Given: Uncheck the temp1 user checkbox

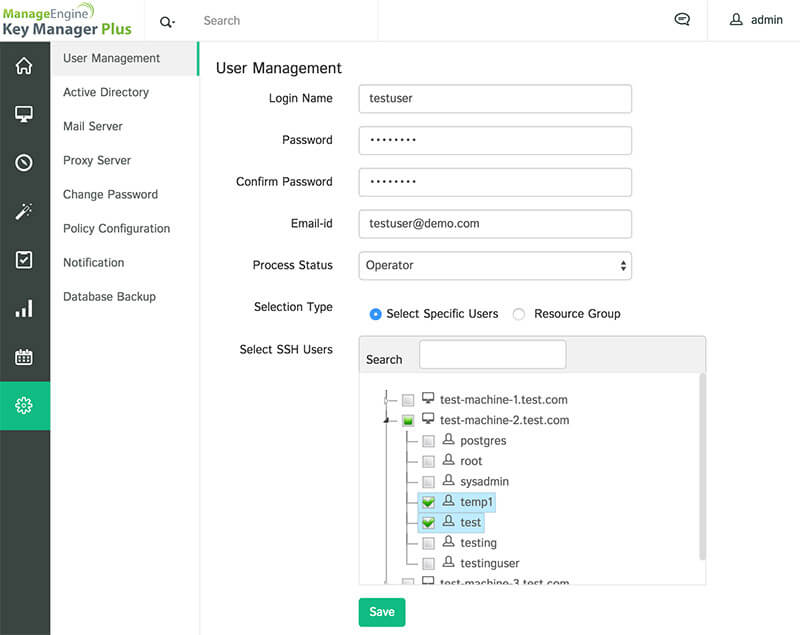Looking at the screenshot, I should coord(429,502).
